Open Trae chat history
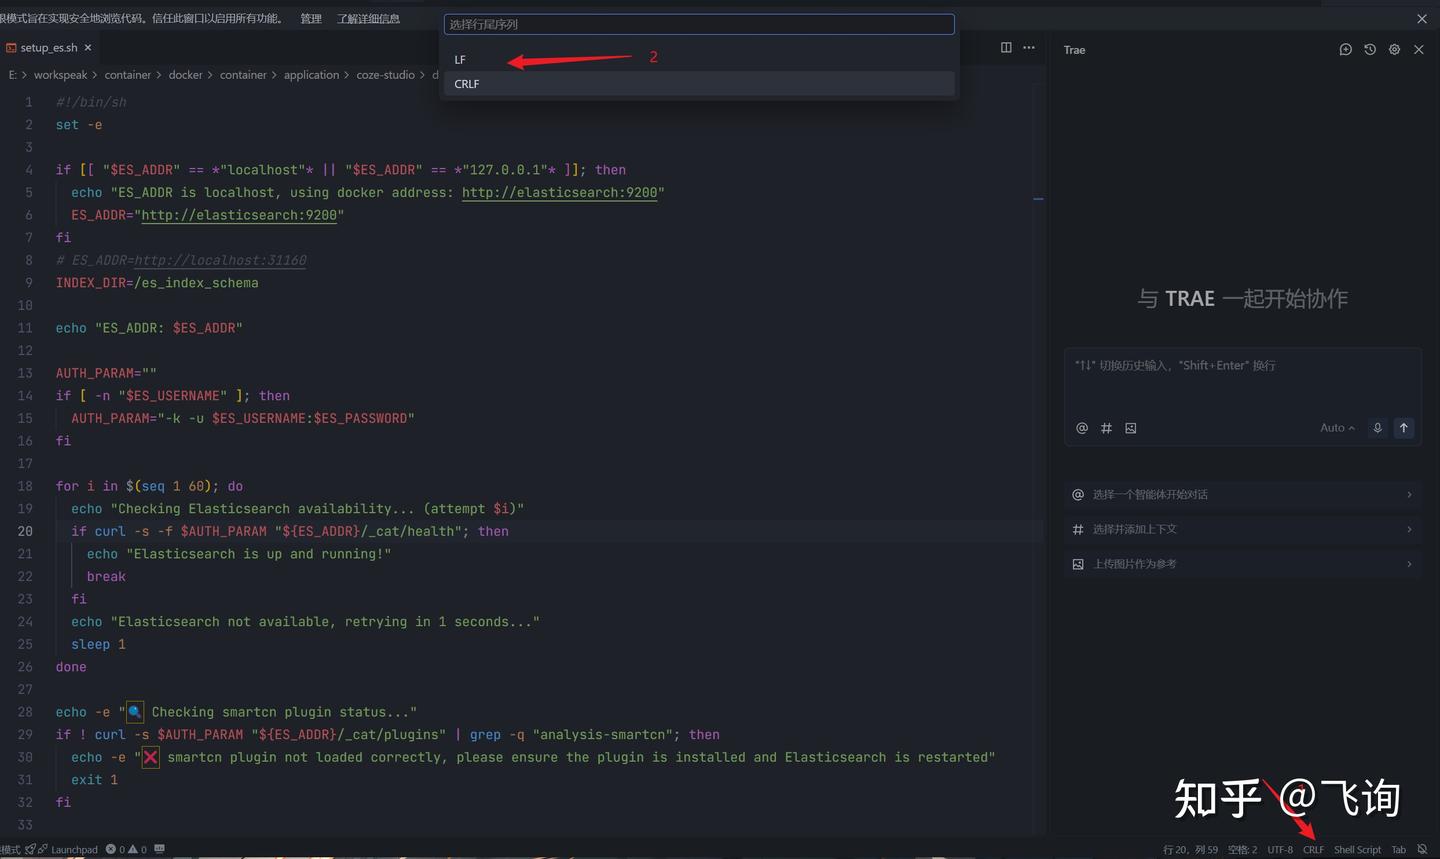Screen dimensions: 1440x859 [1370, 49]
